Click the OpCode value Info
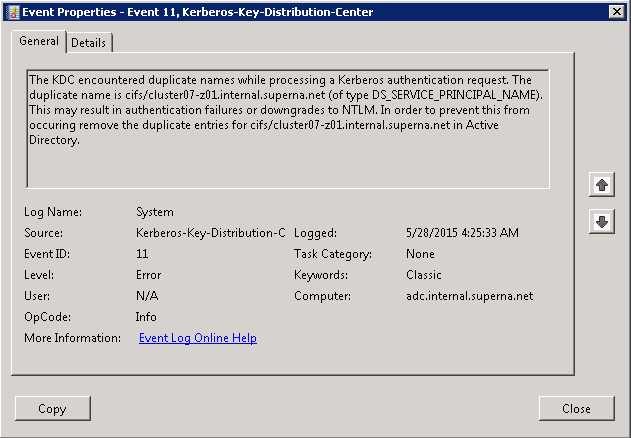This screenshot has width=631, height=438. (146, 317)
